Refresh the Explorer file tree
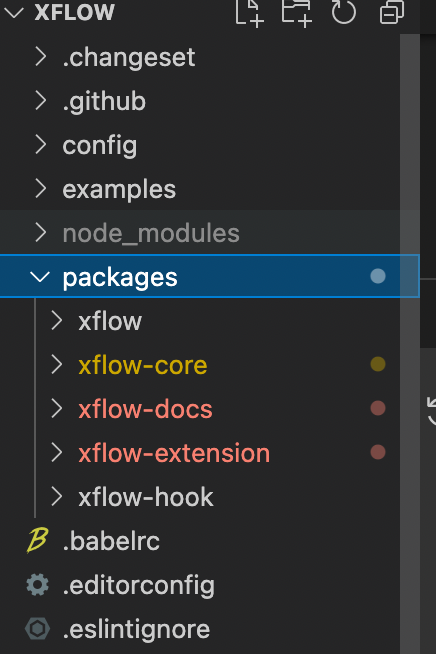 [x=344, y=12]
